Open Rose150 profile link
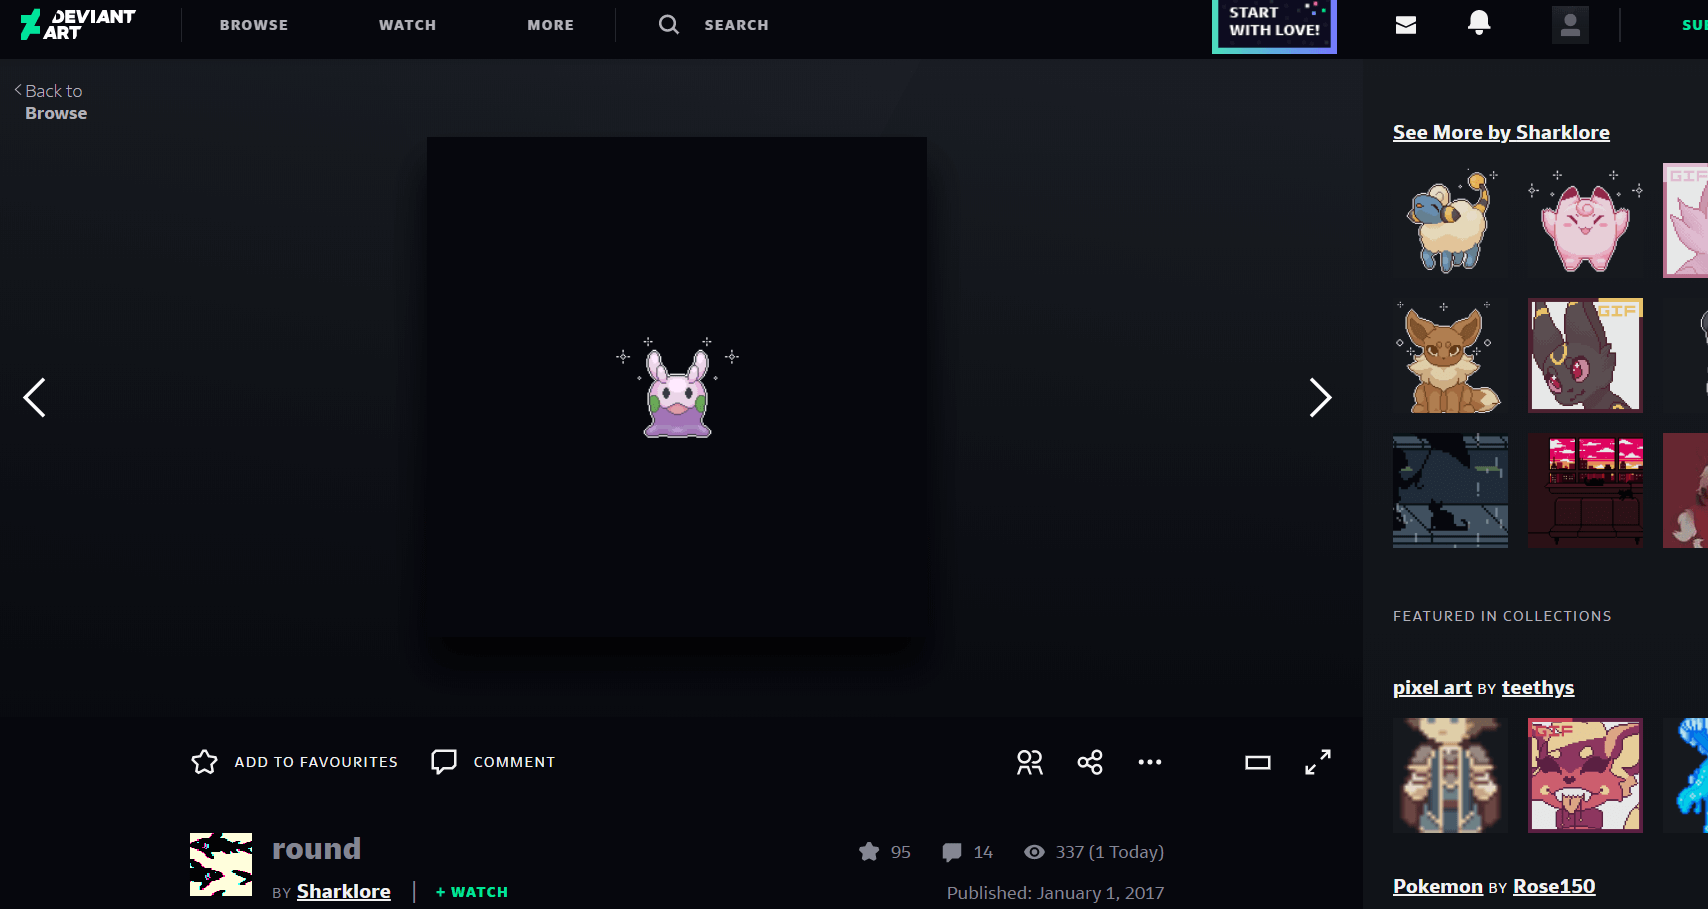Image resolution: width=1708 pixels, height=909 pixels. pos(1554,886)
